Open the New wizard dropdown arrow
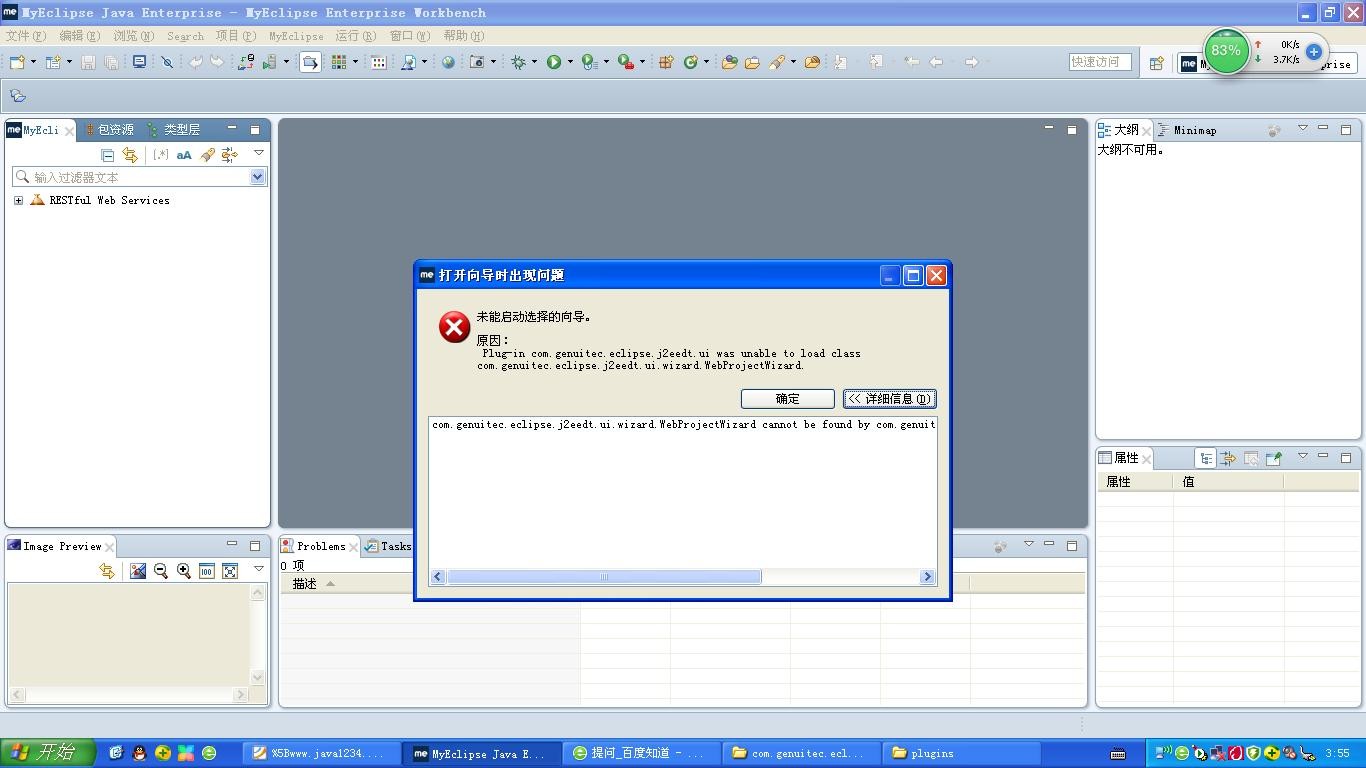 (x=33, y=62)
